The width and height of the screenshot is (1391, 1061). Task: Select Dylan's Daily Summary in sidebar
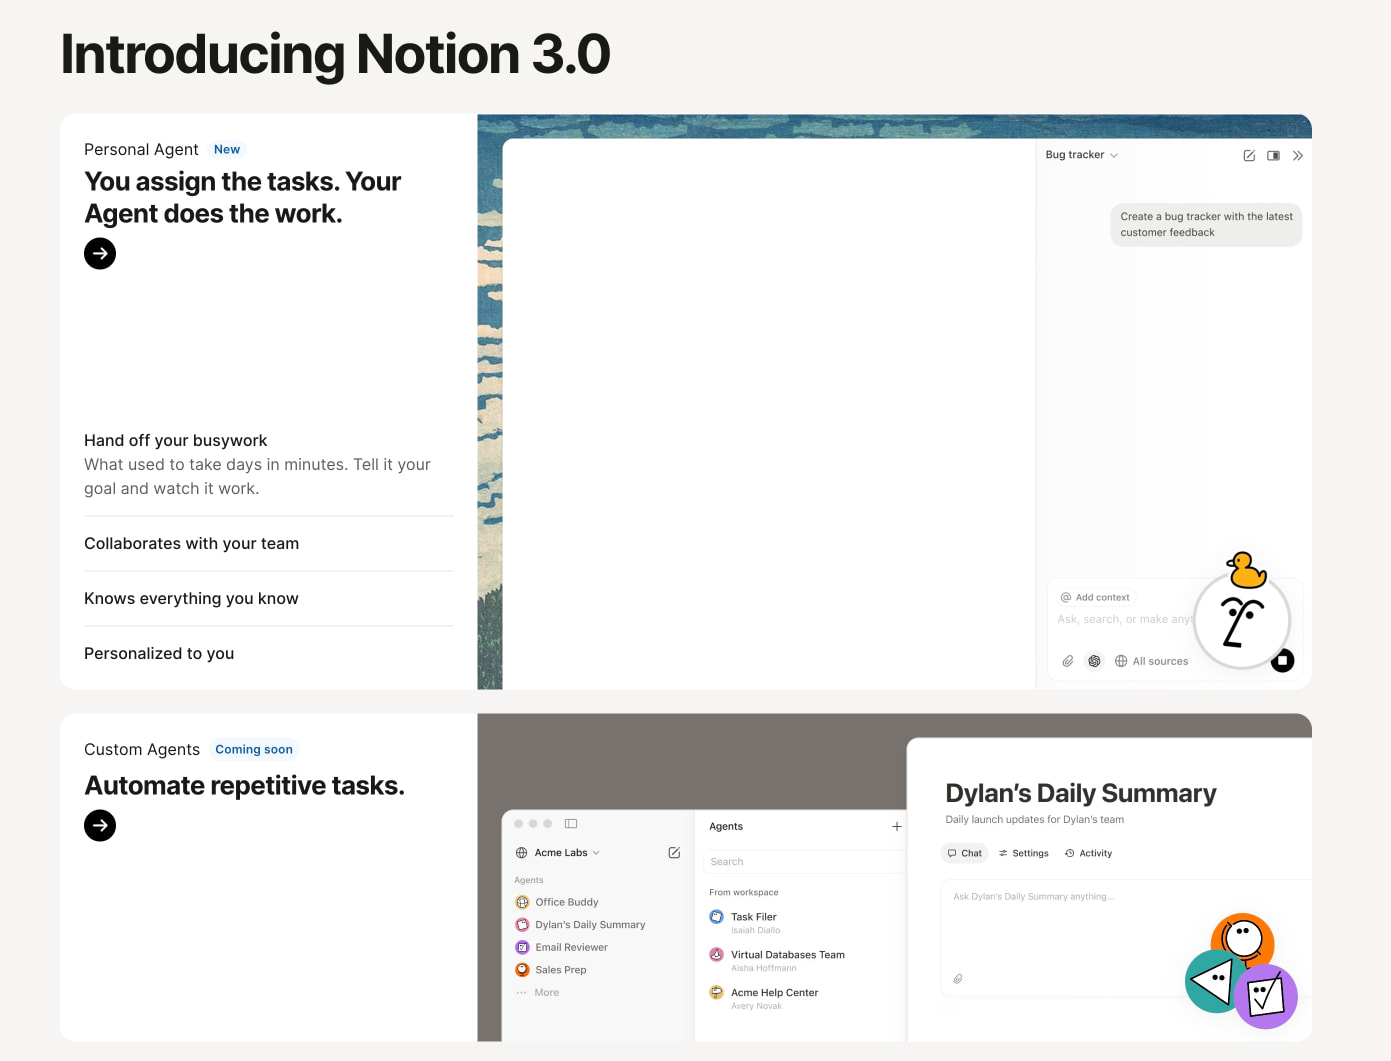coord(580,925)
